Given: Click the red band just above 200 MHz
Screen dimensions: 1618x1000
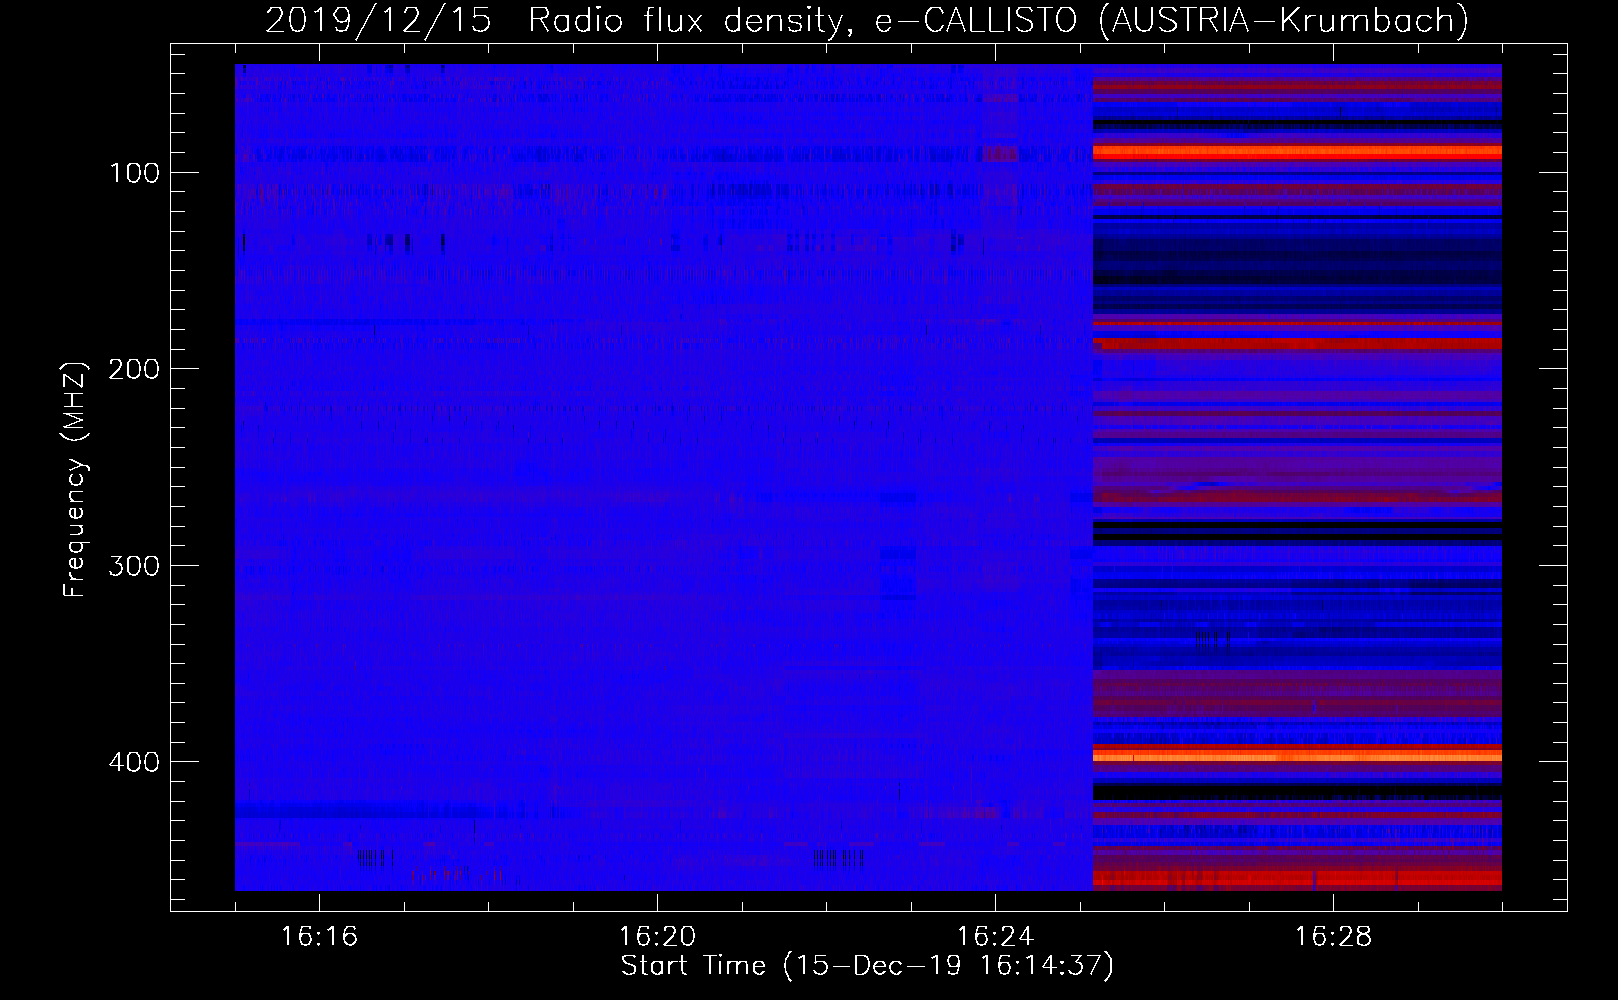Looking at the screenshot, I should coord(1297,343).
